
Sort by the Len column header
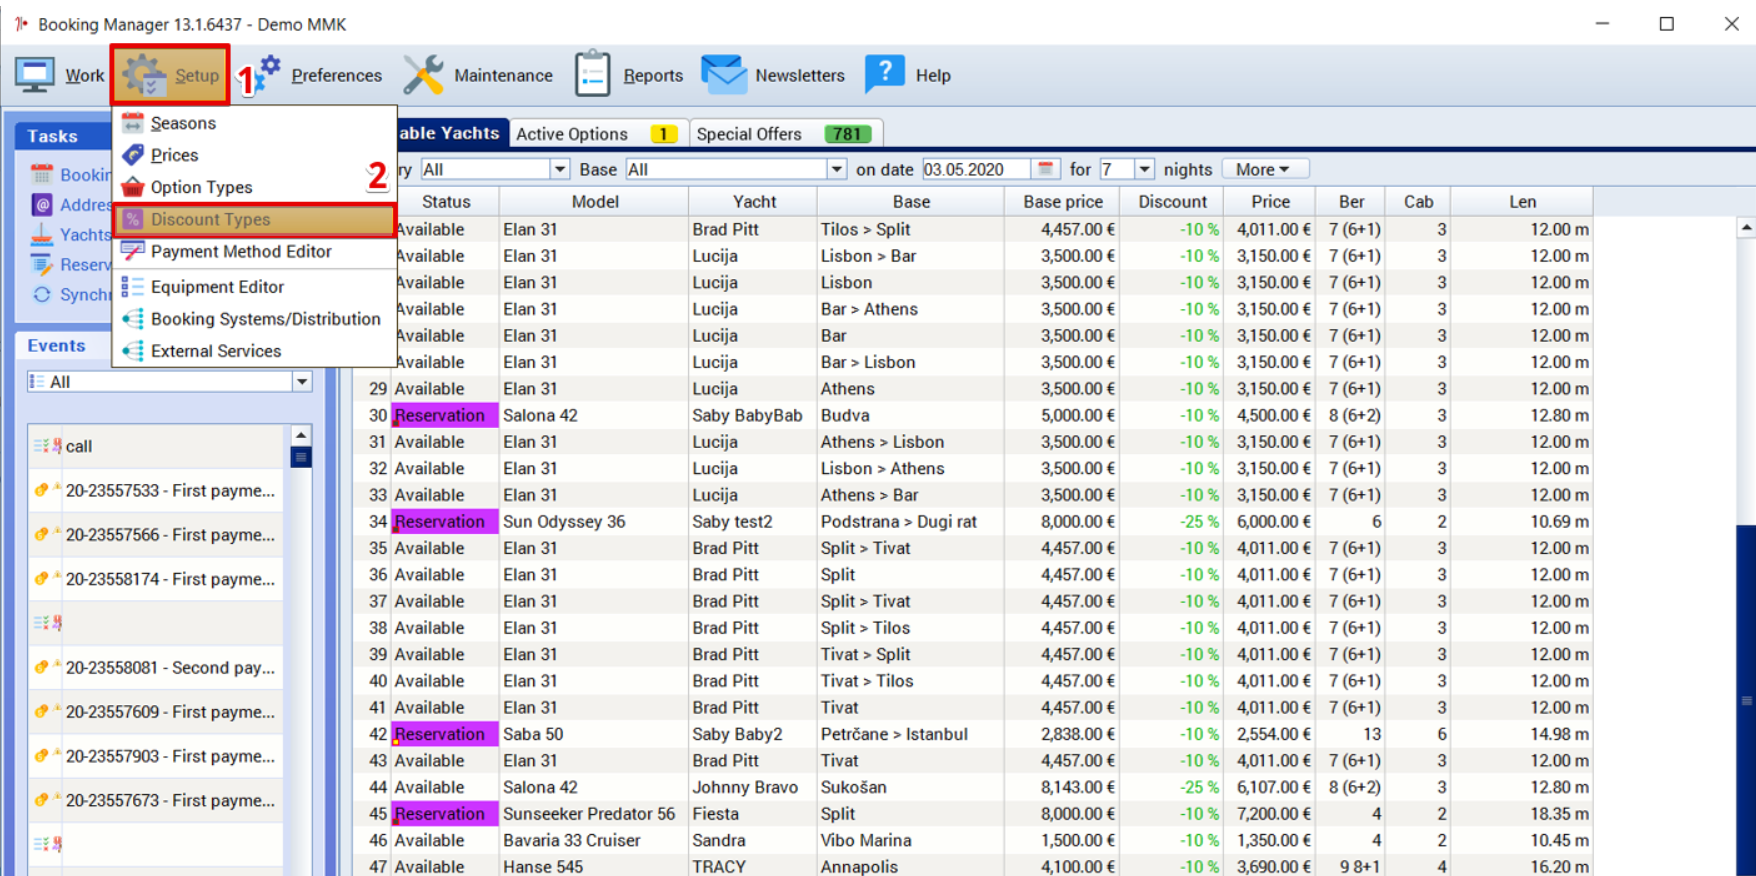click(x=1522, y=202)
